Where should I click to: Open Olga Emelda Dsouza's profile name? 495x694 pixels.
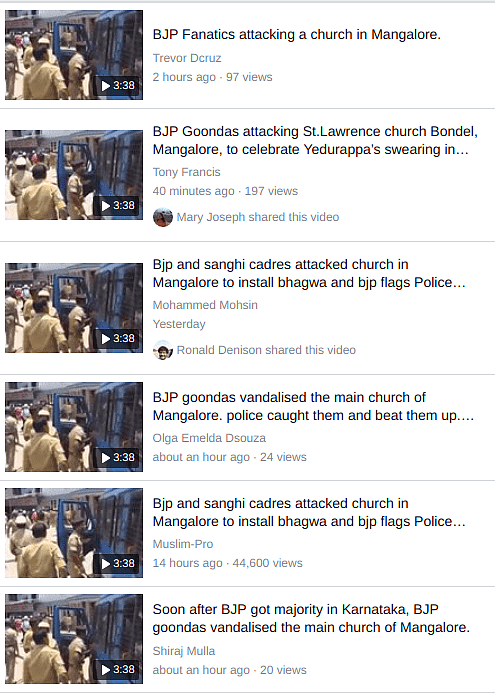(209, 438)
